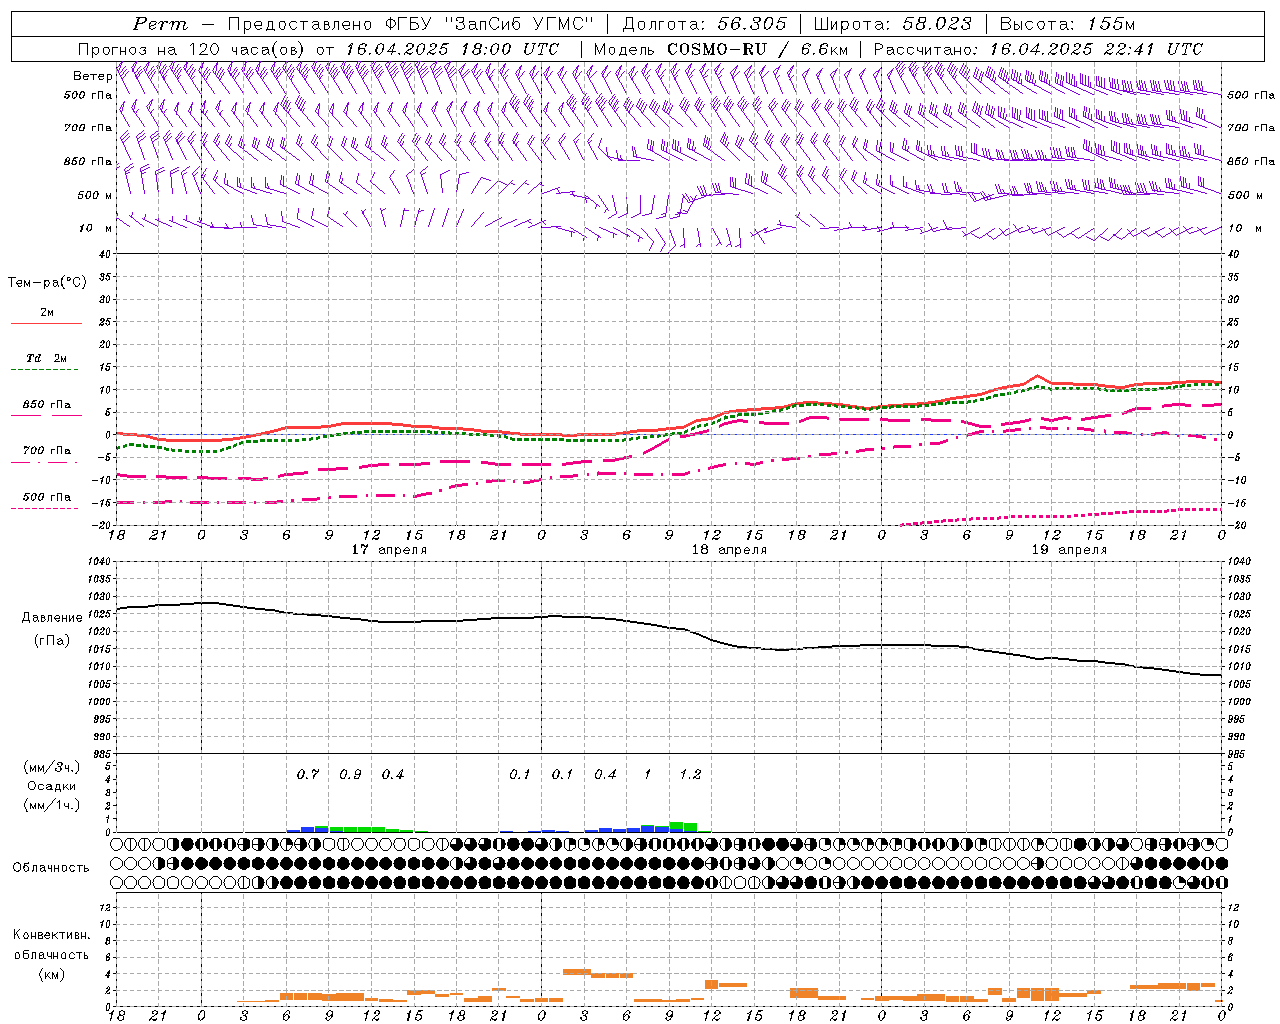Click the "500 м" wind level label on left

coord(95,195)
